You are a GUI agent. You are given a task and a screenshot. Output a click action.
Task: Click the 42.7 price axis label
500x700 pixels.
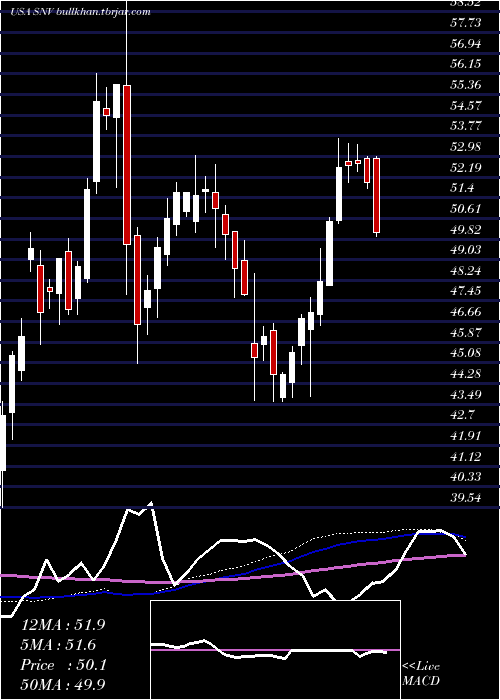pos(462,416)
